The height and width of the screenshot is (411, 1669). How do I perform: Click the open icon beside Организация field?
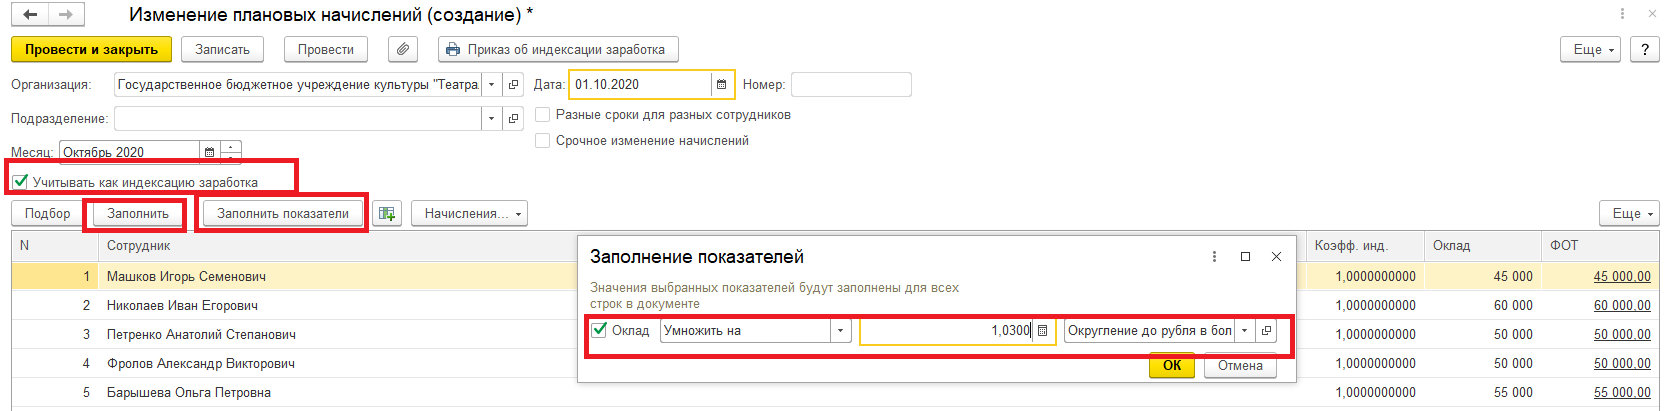[x=514, y=85]
